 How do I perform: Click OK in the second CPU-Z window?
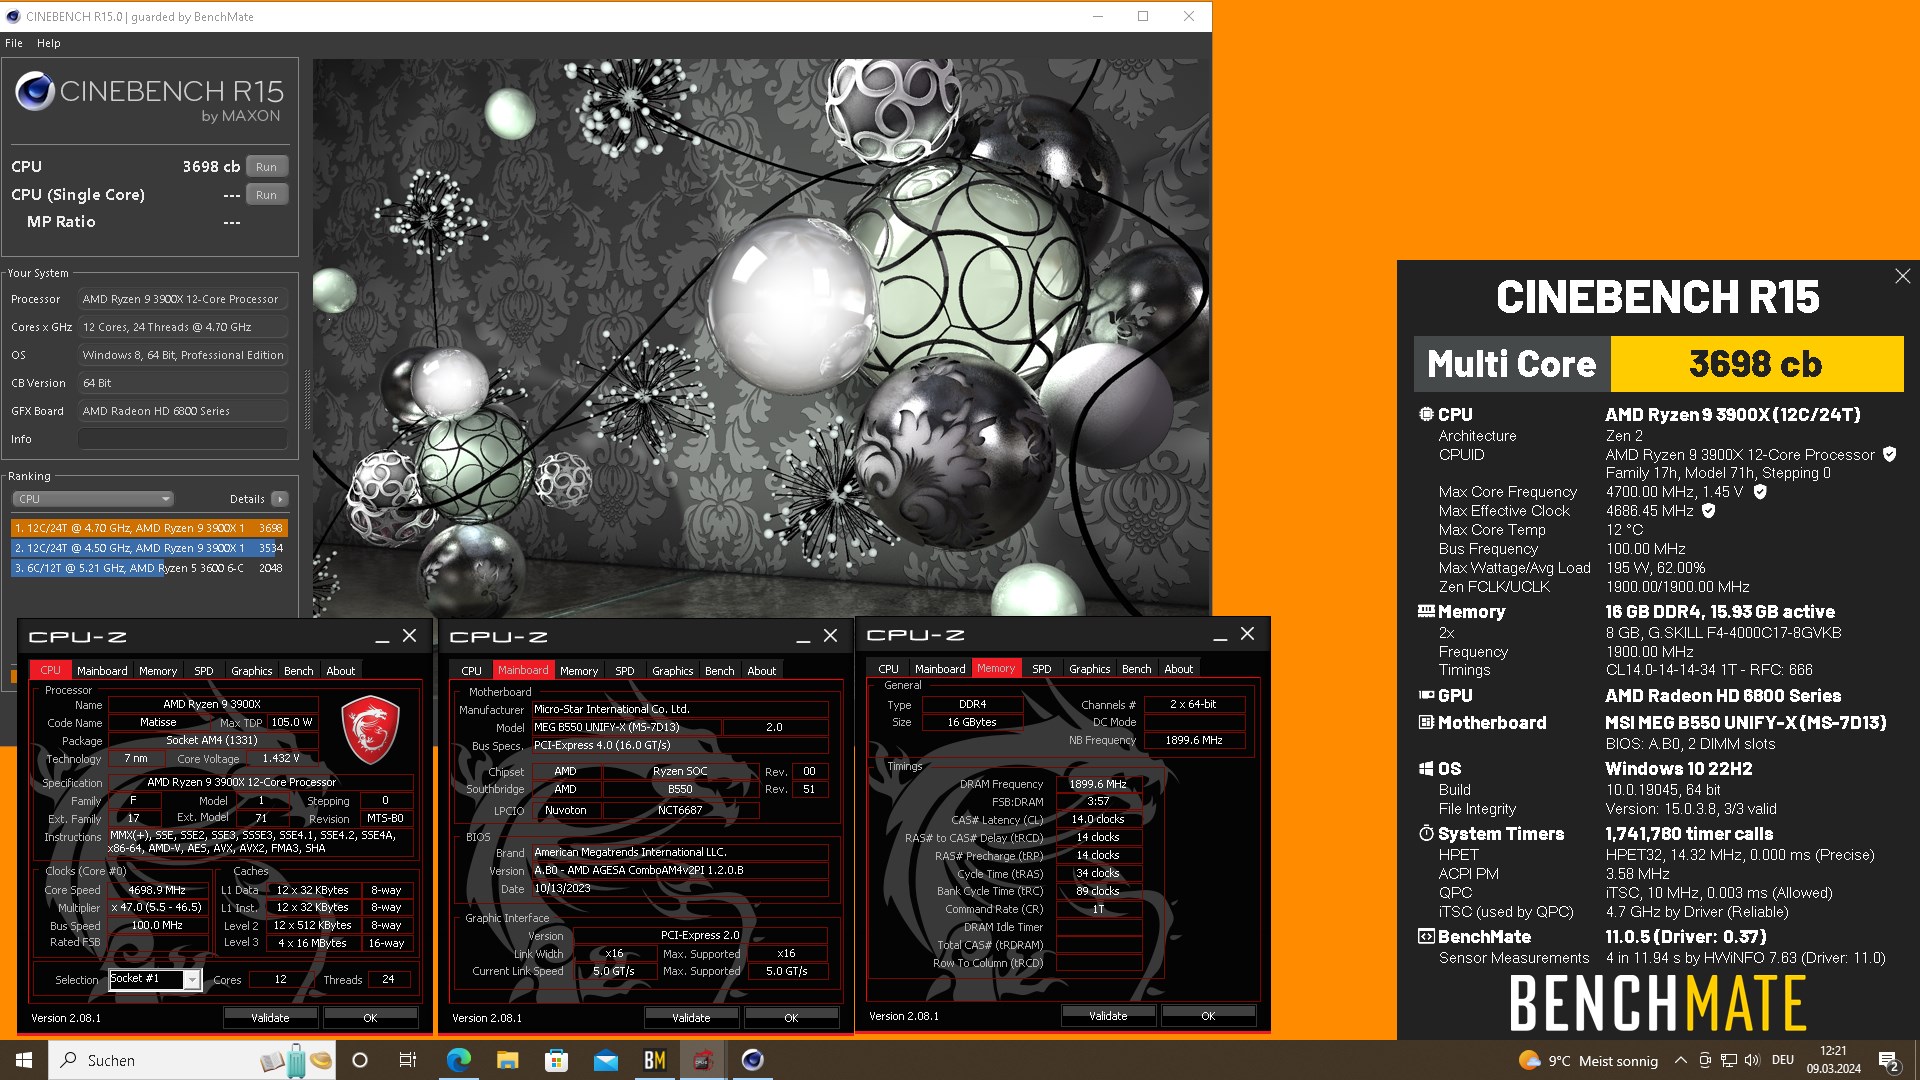791,1018
